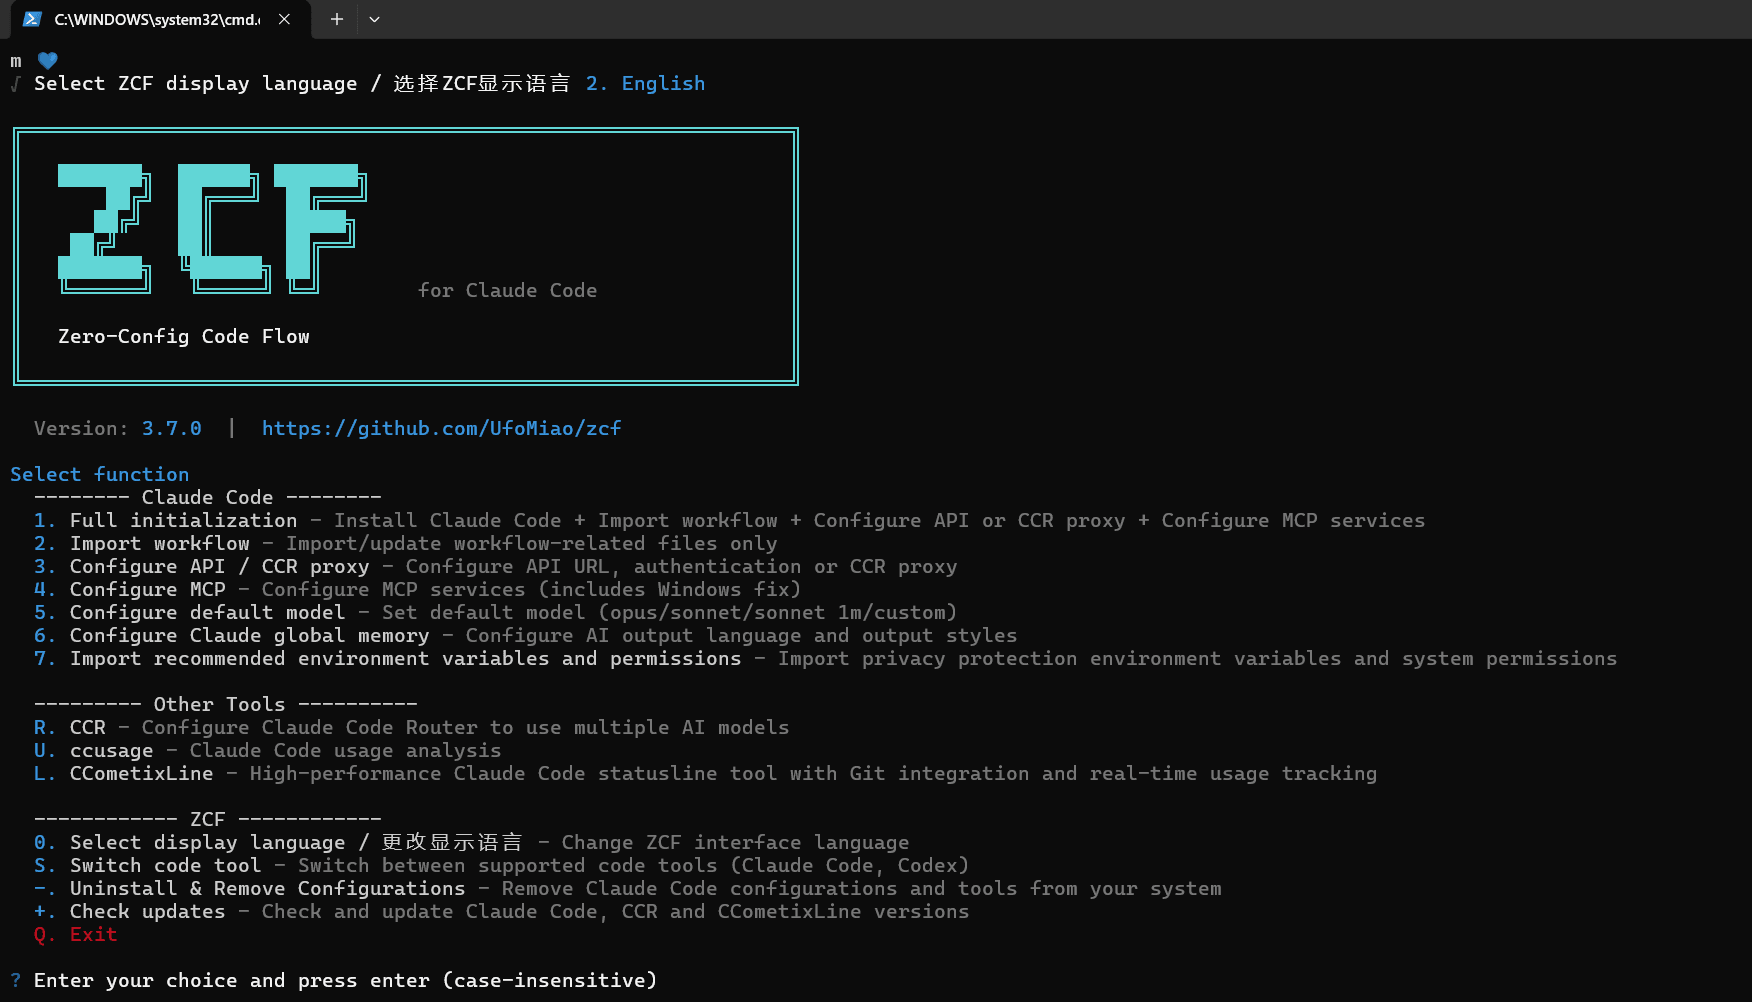The height and width of the screenshot is (1002, 1752).
Task: Click 'for Claude Code' text in banner
Action: [x=507, y=290]
